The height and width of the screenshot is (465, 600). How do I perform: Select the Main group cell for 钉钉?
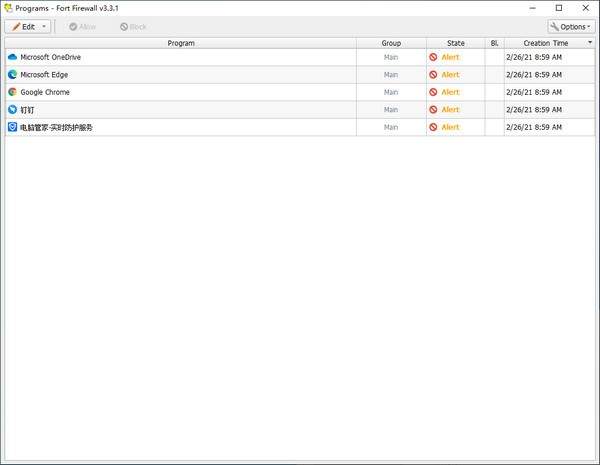click(x=391, y=110)
